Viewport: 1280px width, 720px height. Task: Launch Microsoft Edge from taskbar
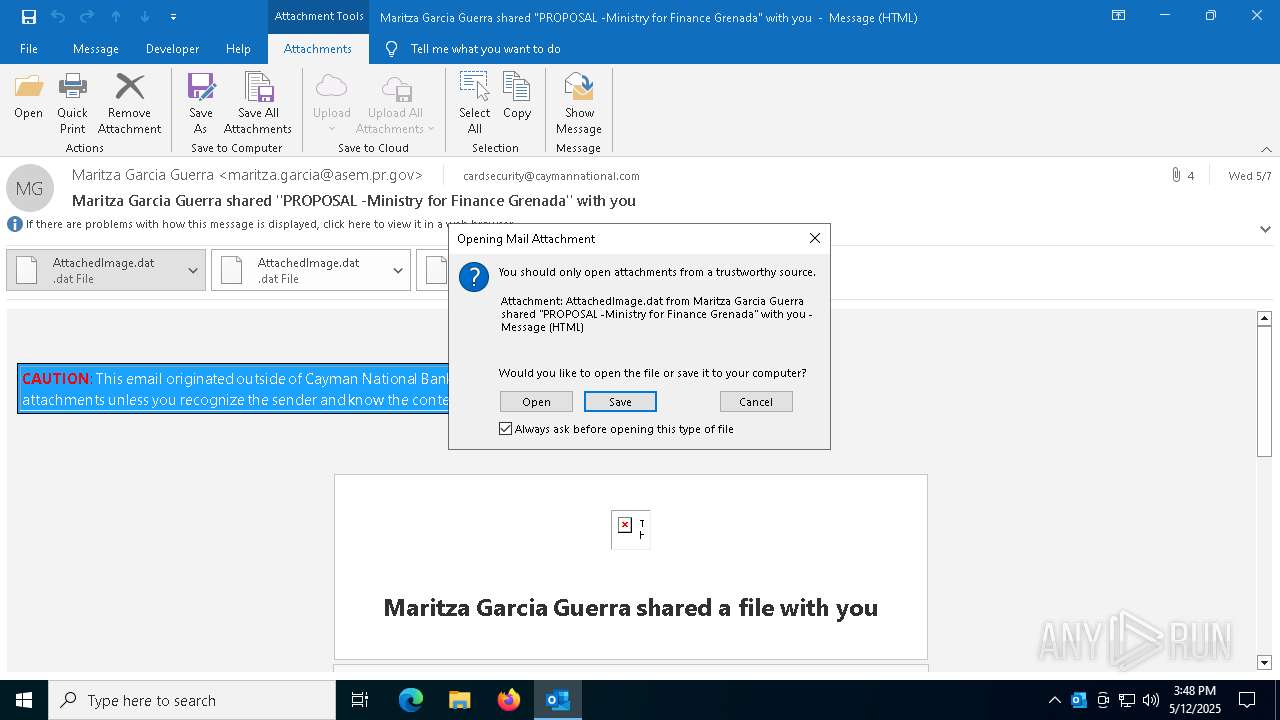click(x=411, y=700)
